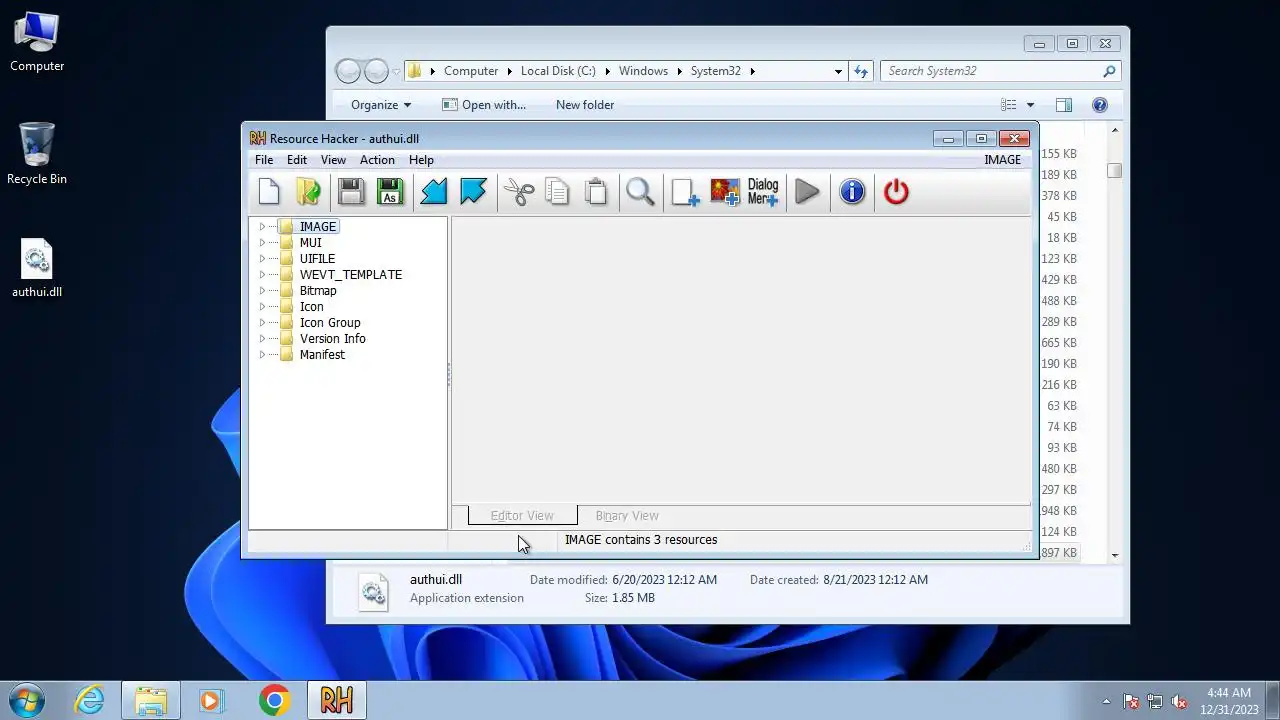This screenshot has height=720, width=1280.
Task: Expand the Icon Group tree node
Action: pyautogui.click(x=262, y=323)
